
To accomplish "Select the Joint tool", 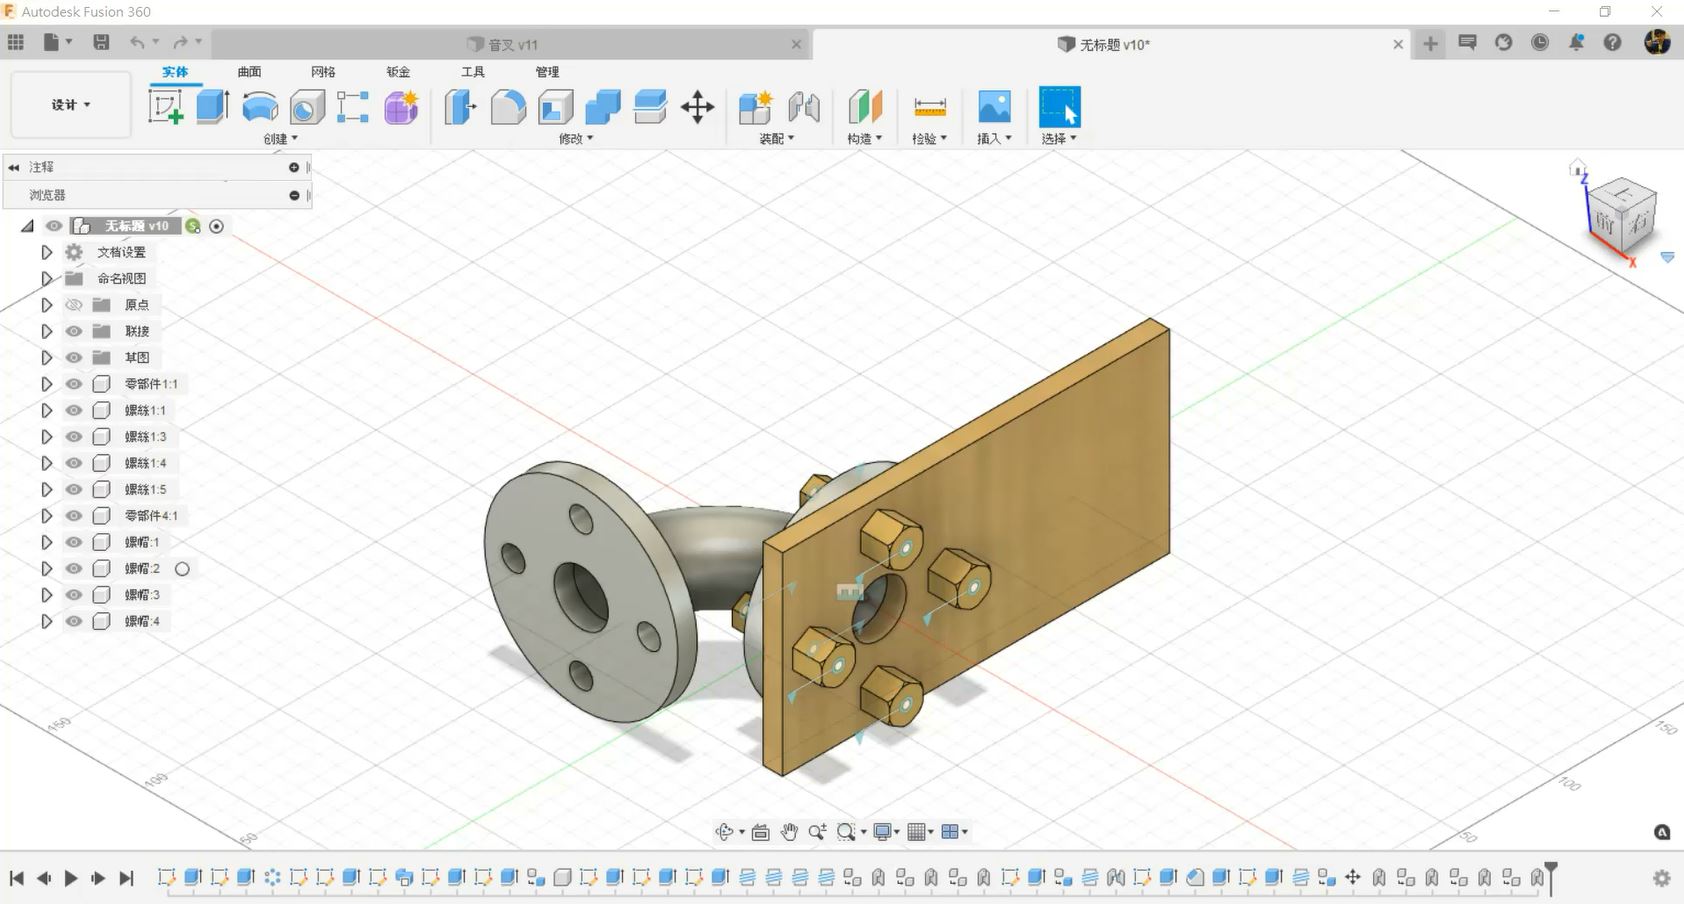I will pyautogui.click(x=804, y=106).
